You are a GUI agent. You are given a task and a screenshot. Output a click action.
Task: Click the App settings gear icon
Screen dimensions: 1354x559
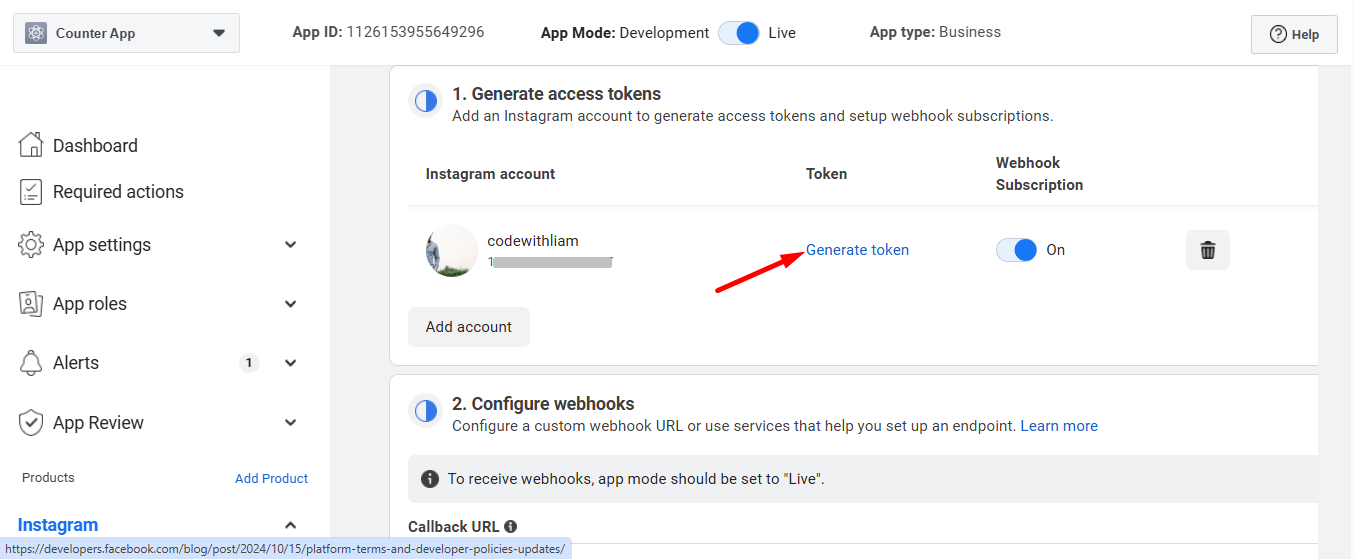32,245
